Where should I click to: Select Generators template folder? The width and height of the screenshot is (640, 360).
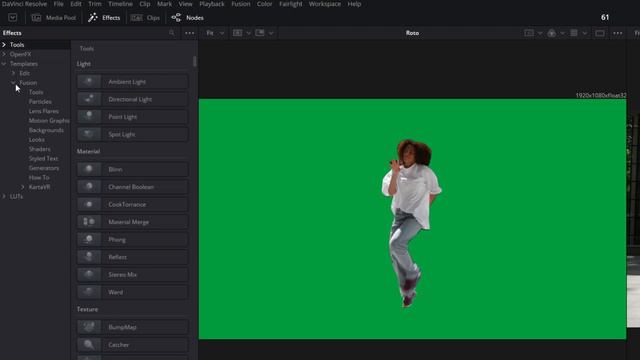point(44,168)
